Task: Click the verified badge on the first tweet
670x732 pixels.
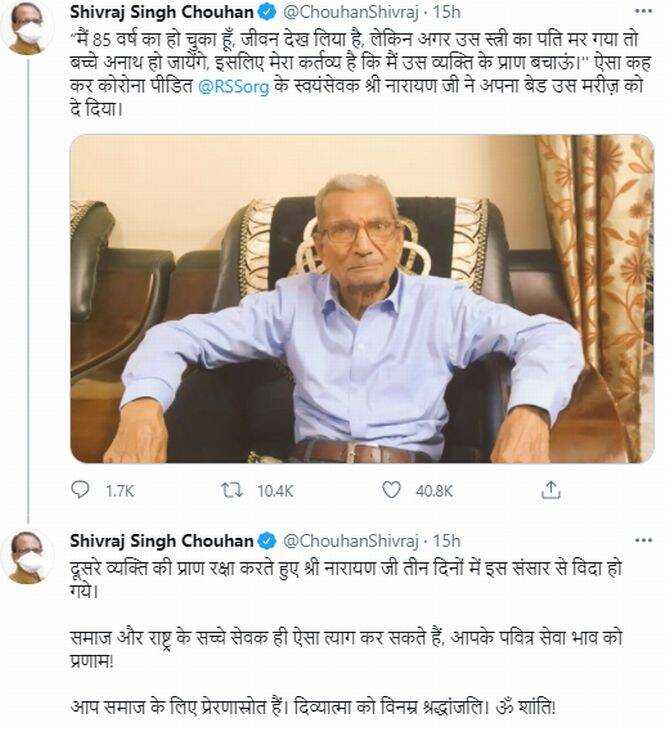Action: [265, 14]
